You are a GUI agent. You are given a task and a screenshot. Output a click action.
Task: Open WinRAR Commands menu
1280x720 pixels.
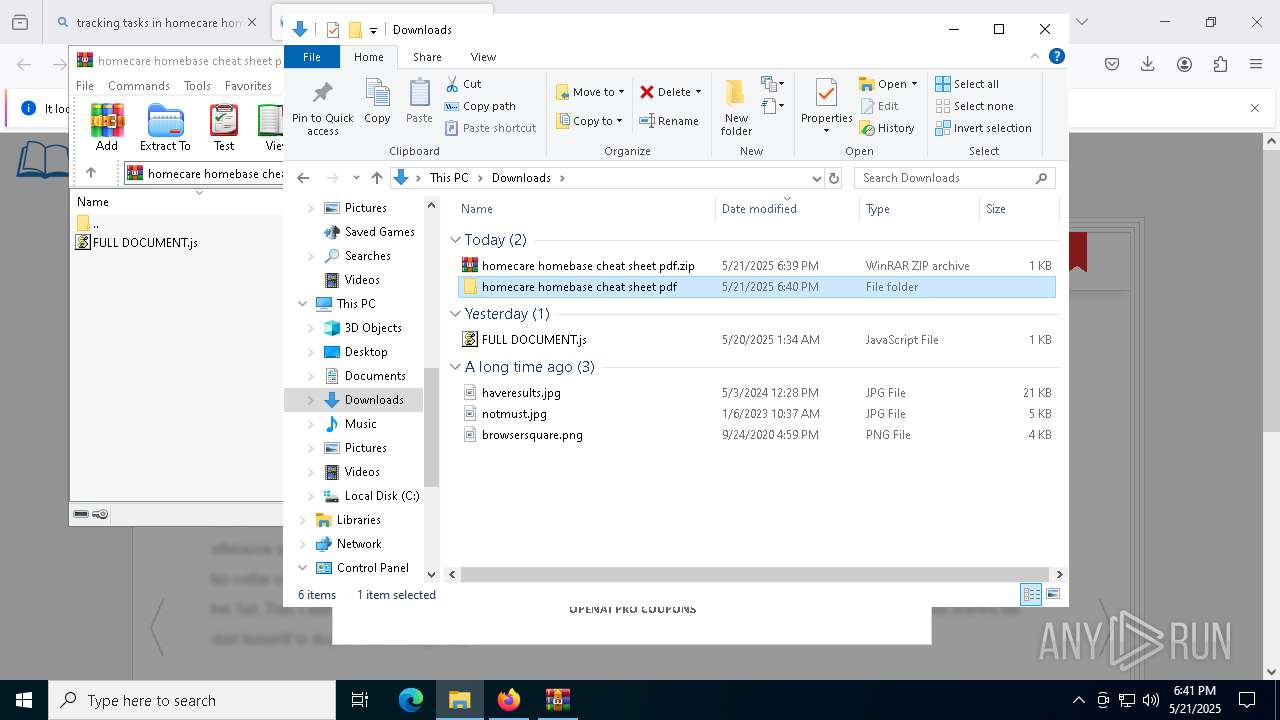(139, 86)
